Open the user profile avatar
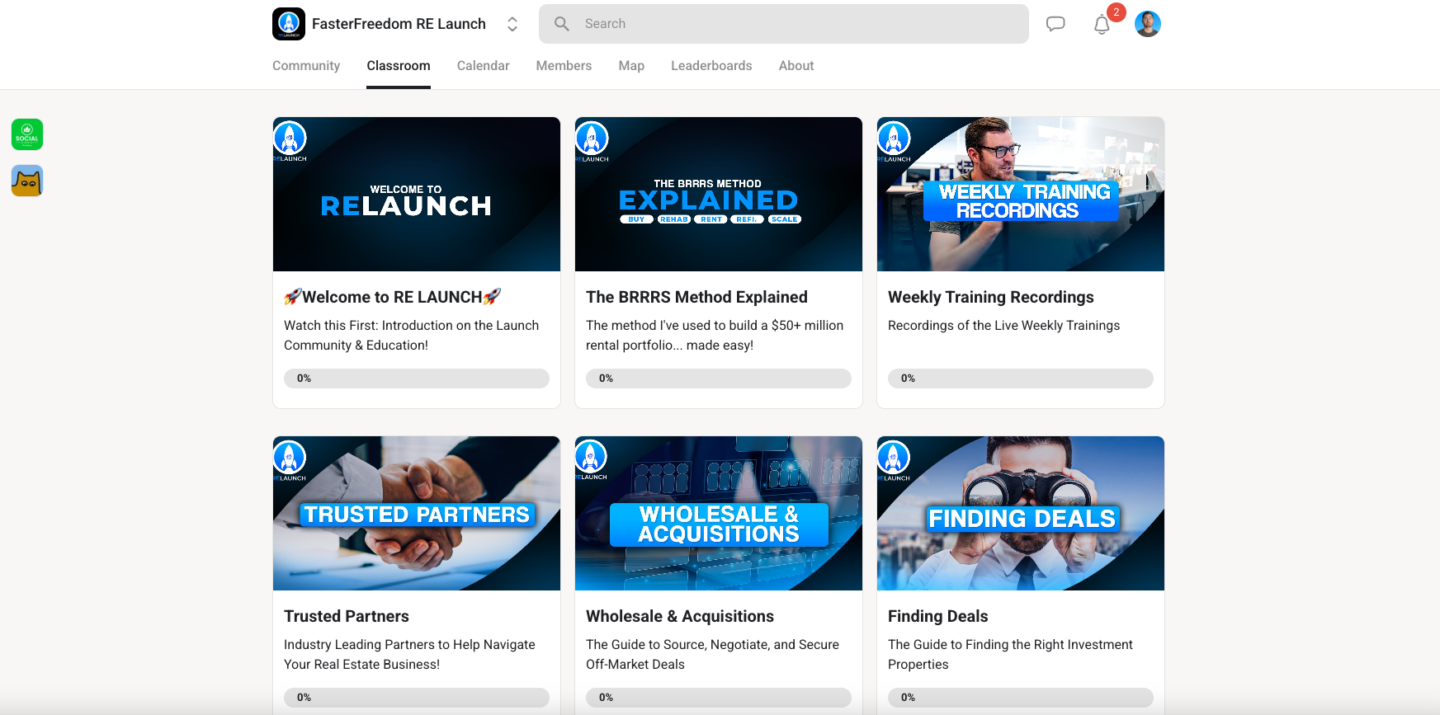 (1147, 24)
